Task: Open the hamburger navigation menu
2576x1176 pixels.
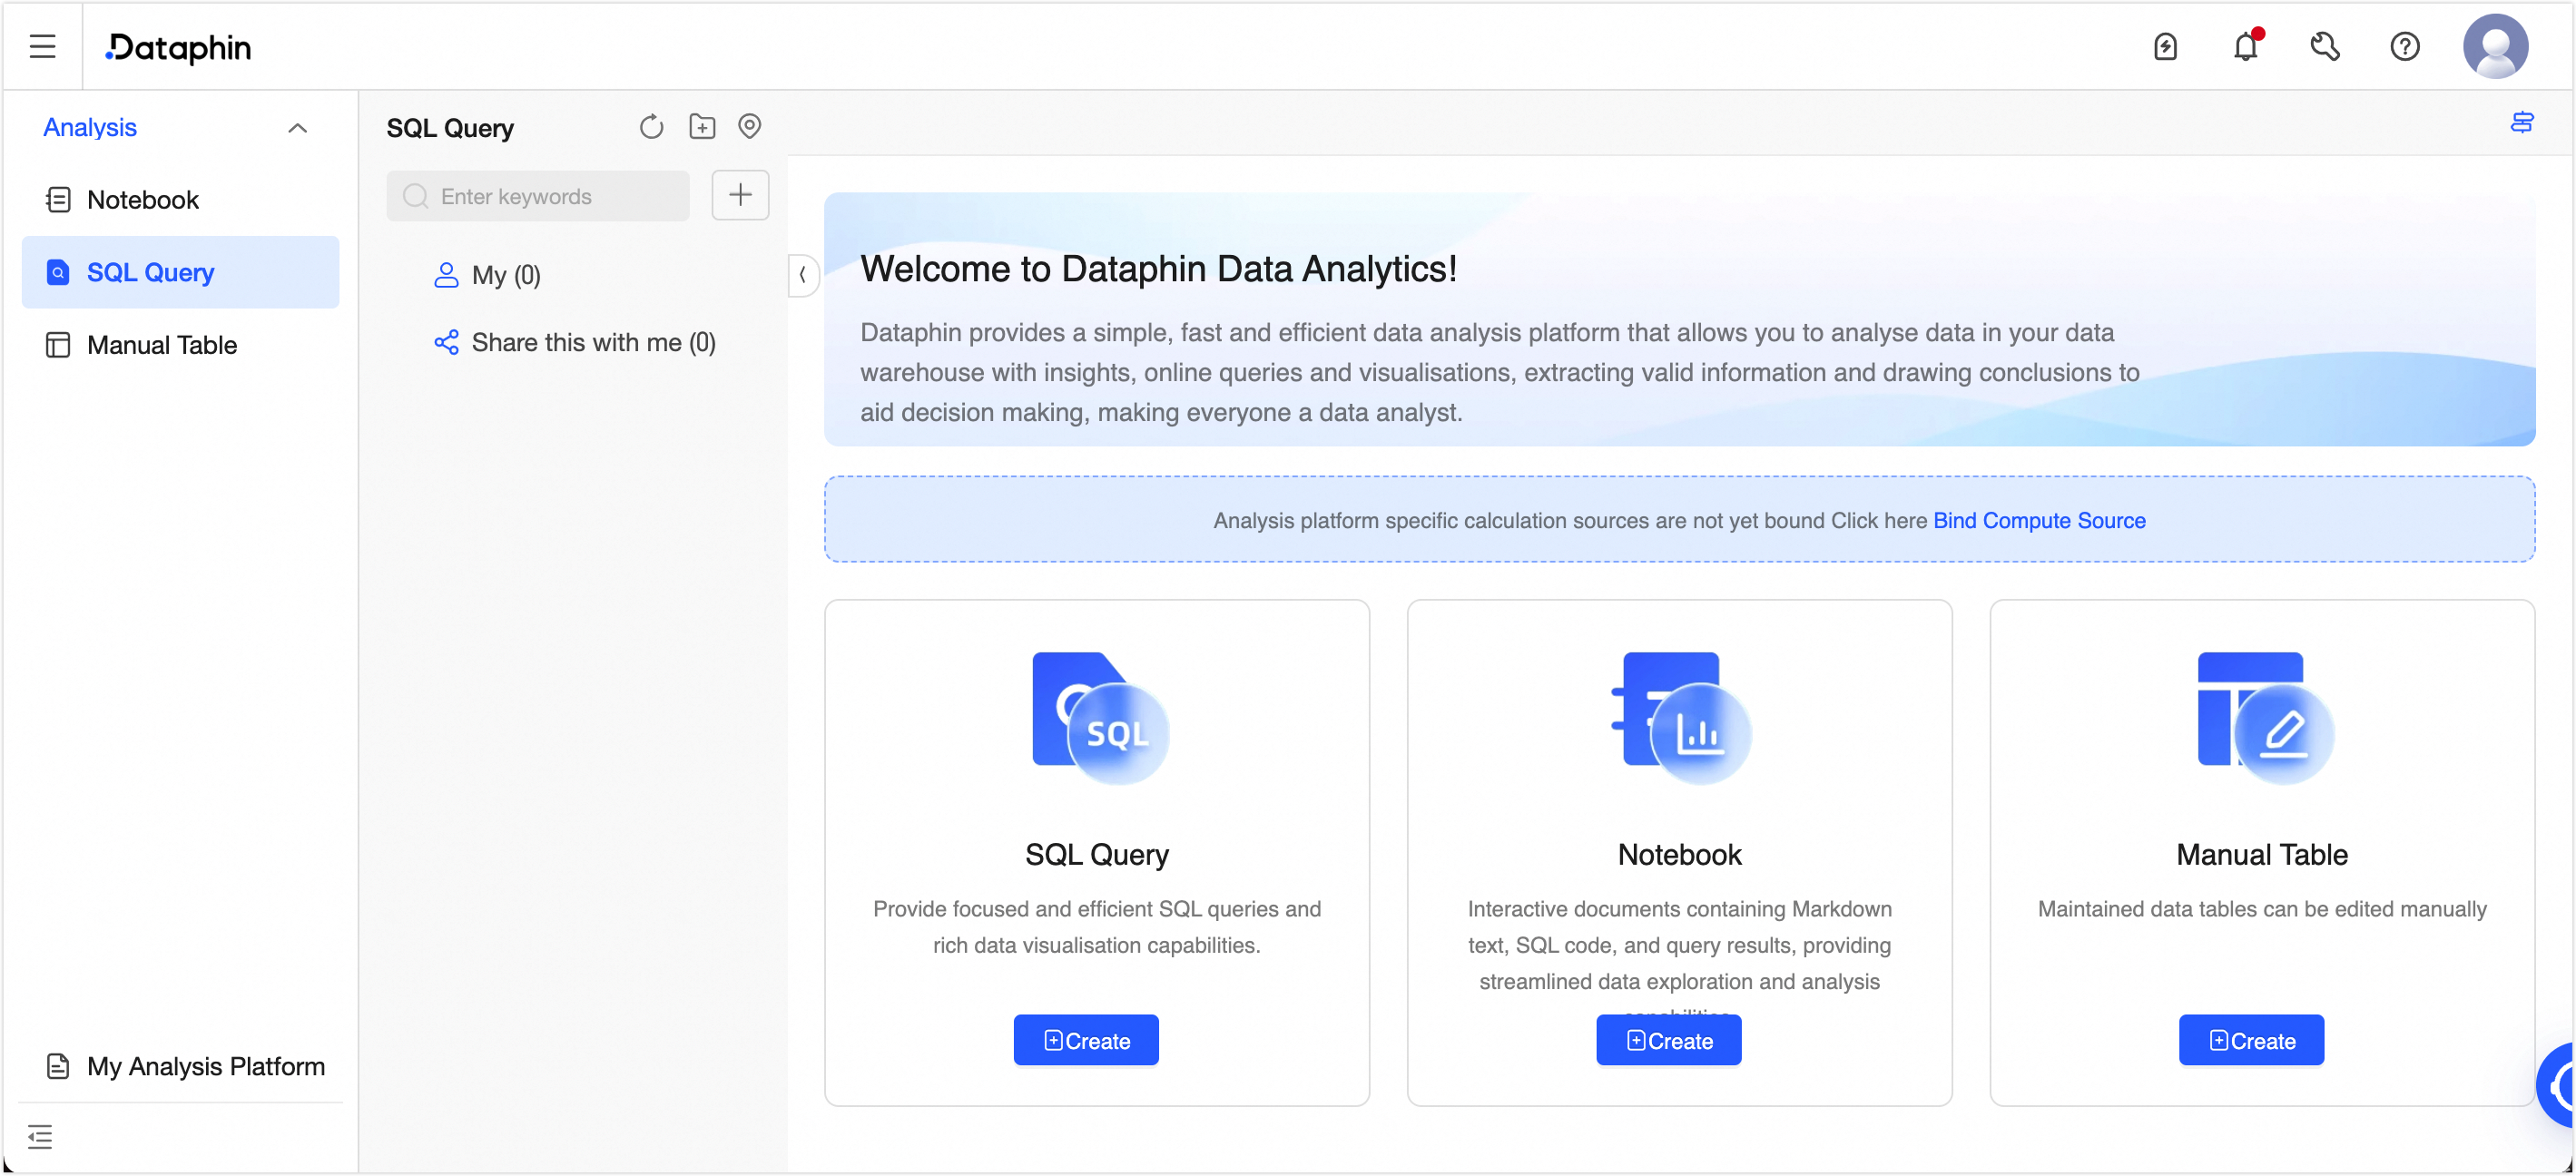Action: point(42,47)
